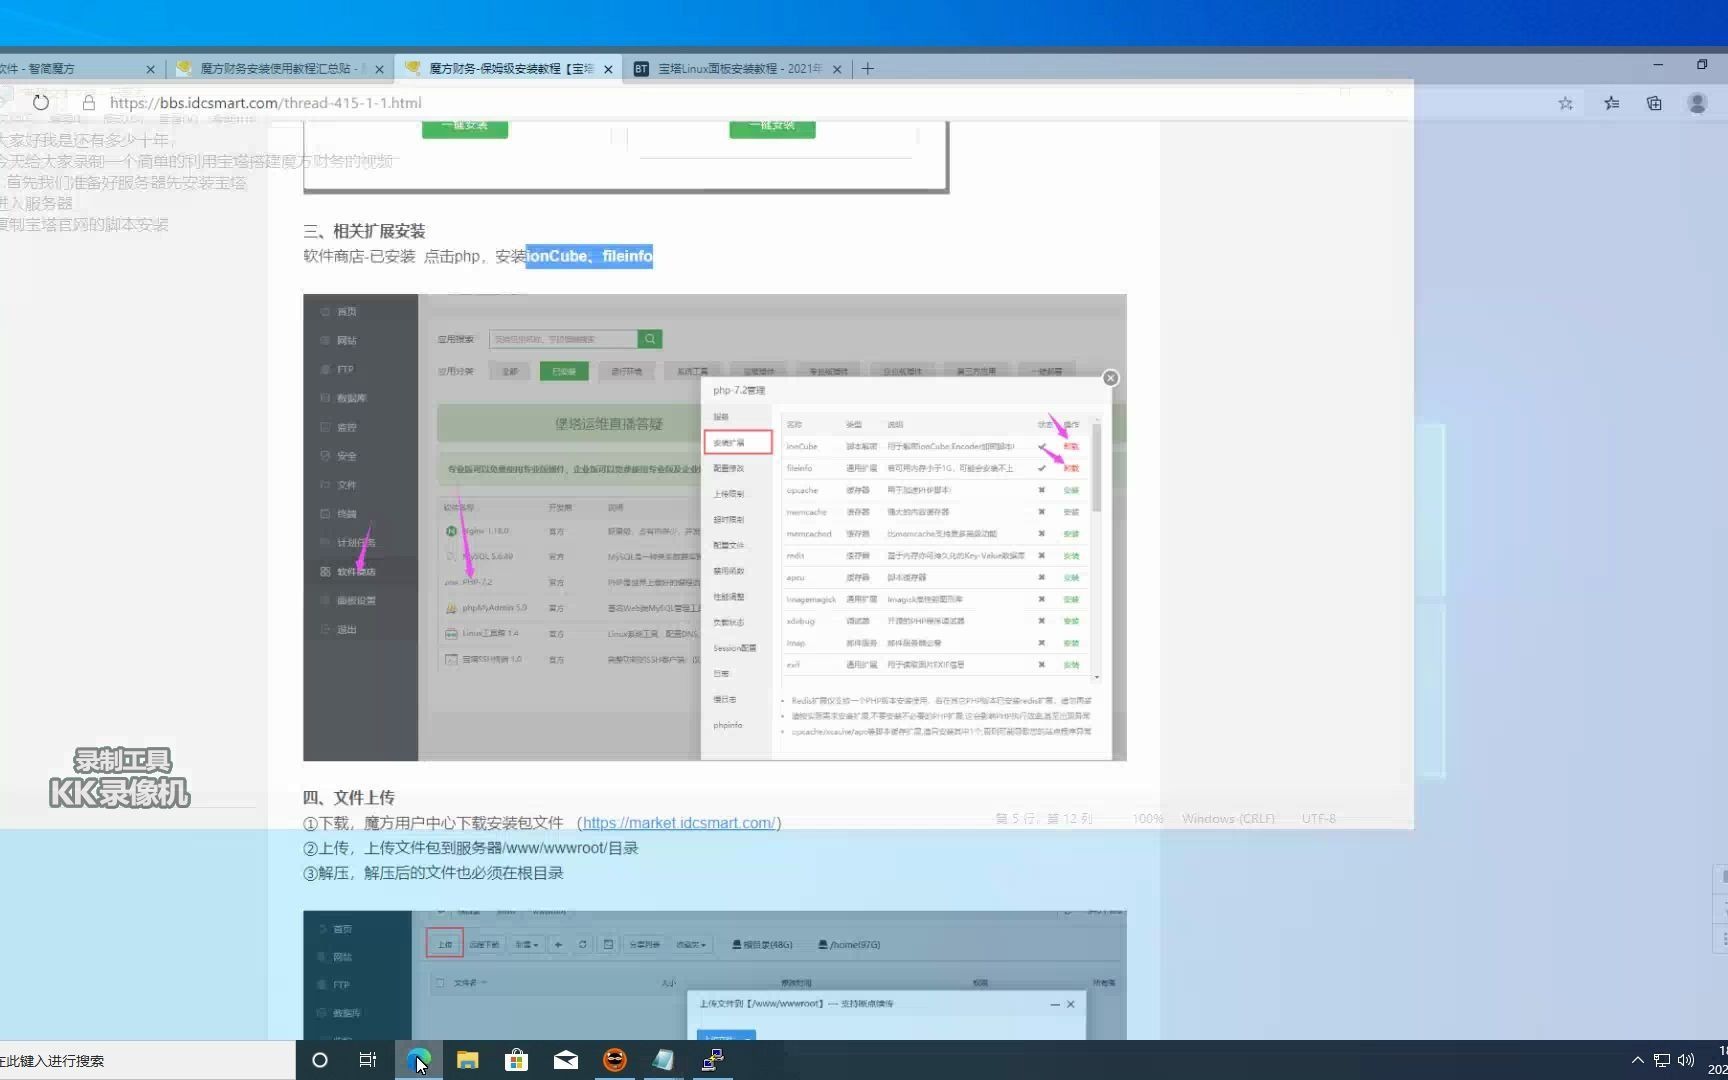
Task: Open Microsoft Store from the taskbar
Action: click(516, 1060)
